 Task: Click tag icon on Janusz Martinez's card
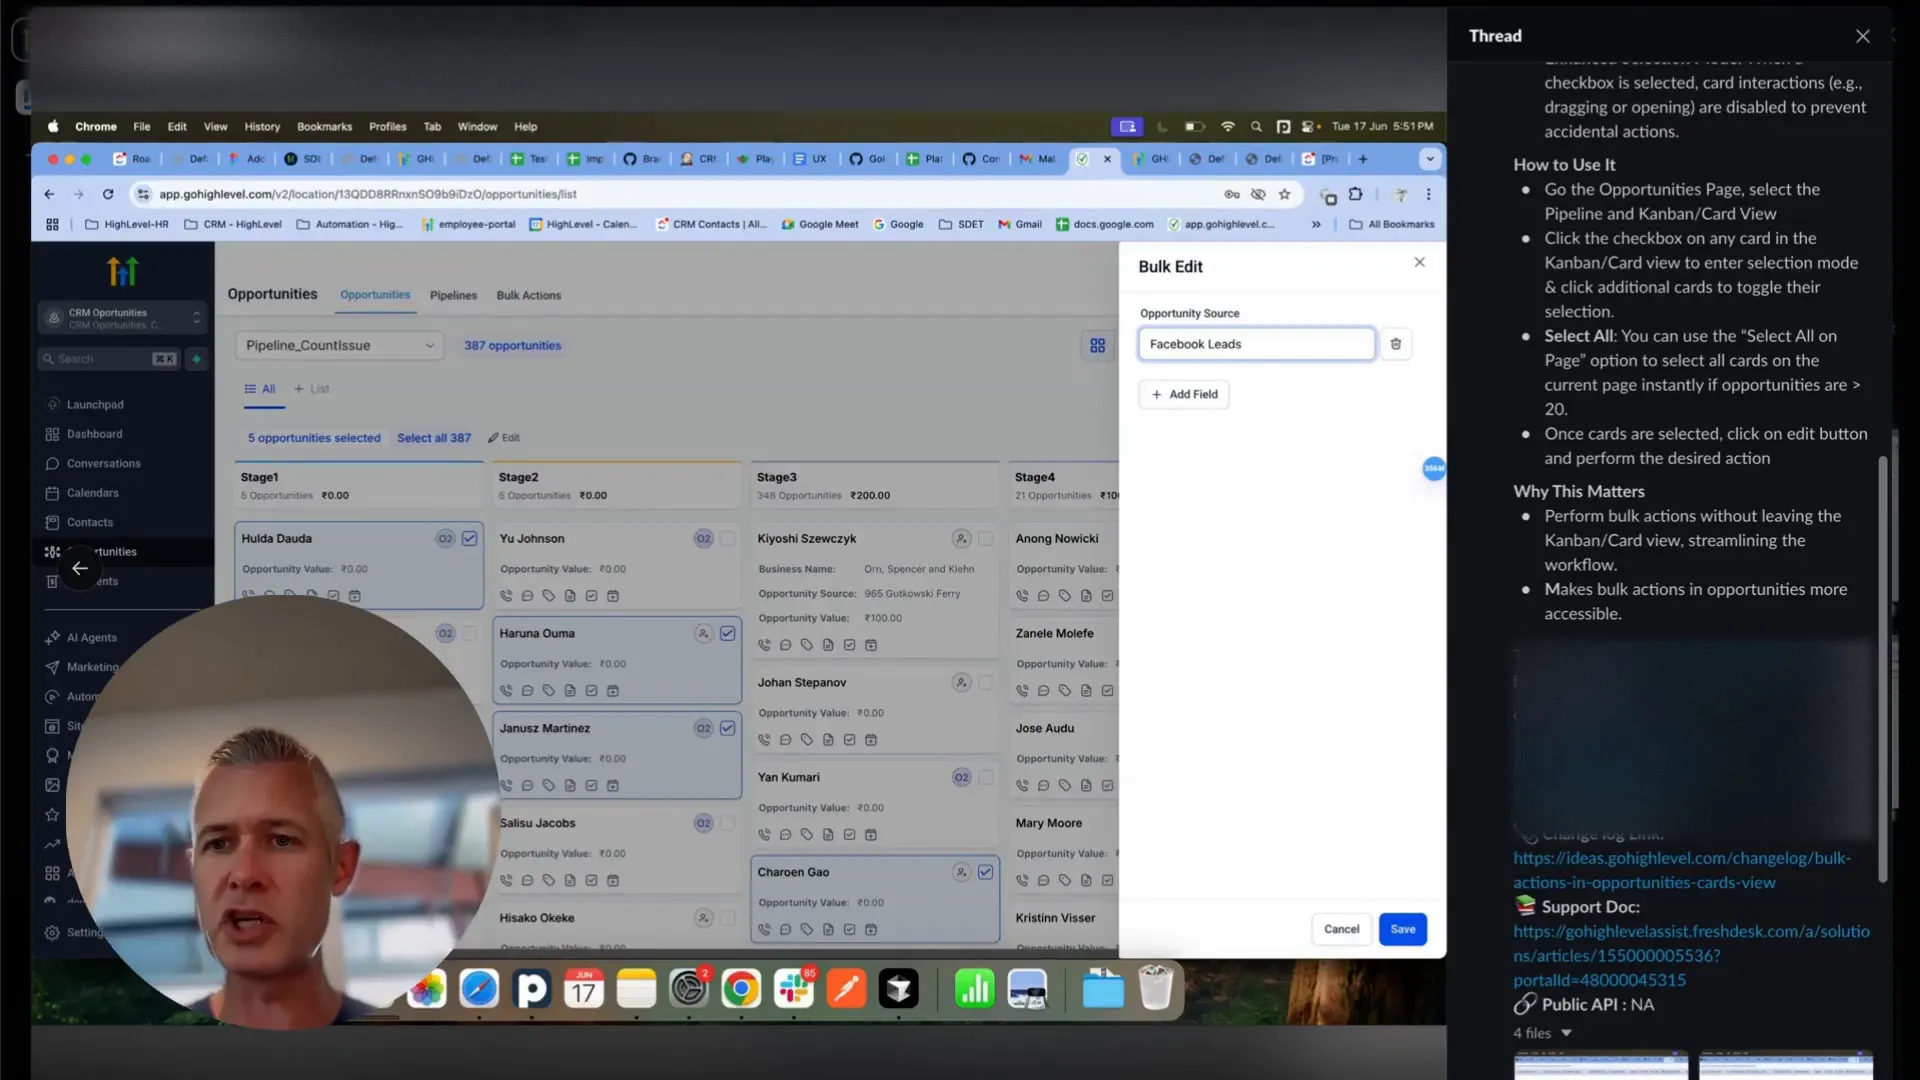tap(548, 786)
